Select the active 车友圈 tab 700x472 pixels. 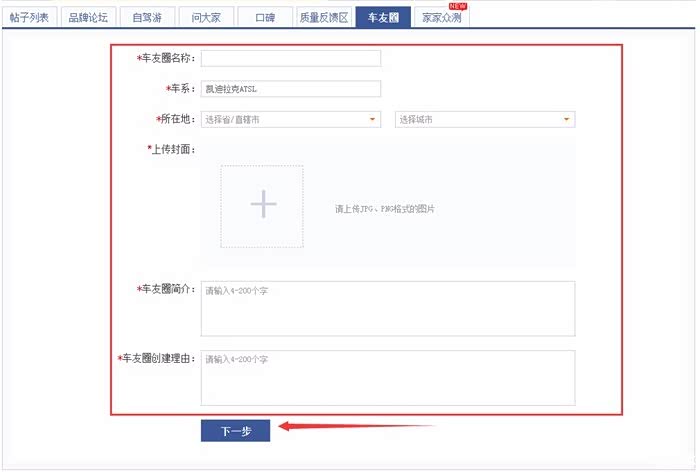[383, 18]
